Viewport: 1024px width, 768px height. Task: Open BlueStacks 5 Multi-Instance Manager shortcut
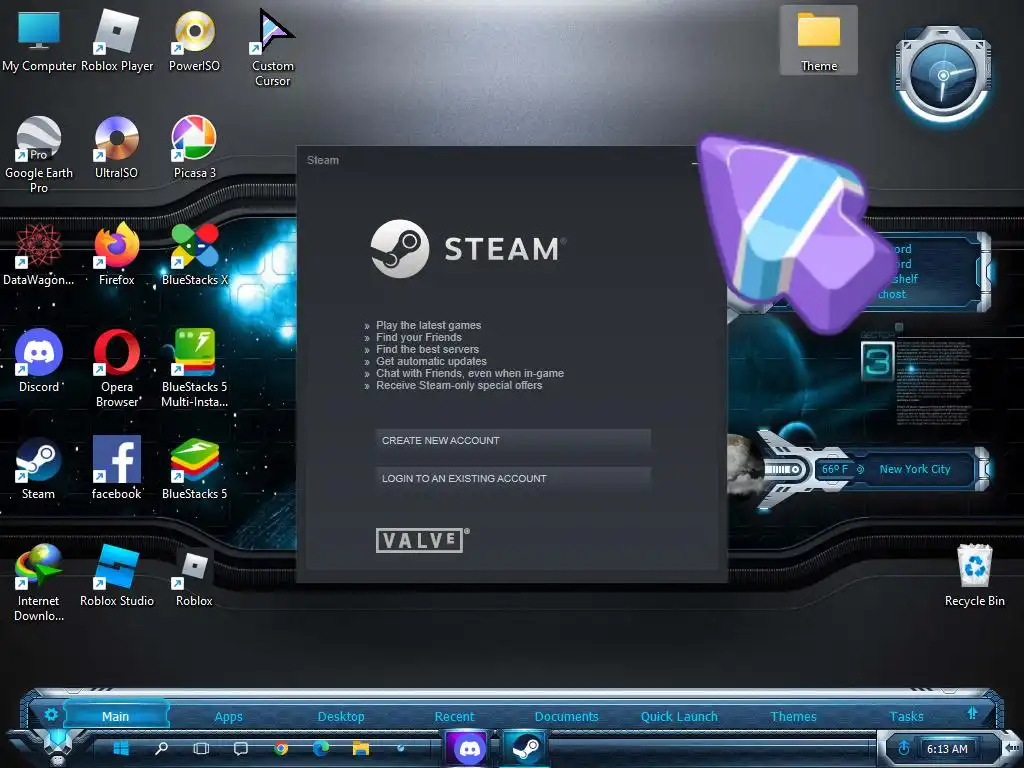[195, 369]
